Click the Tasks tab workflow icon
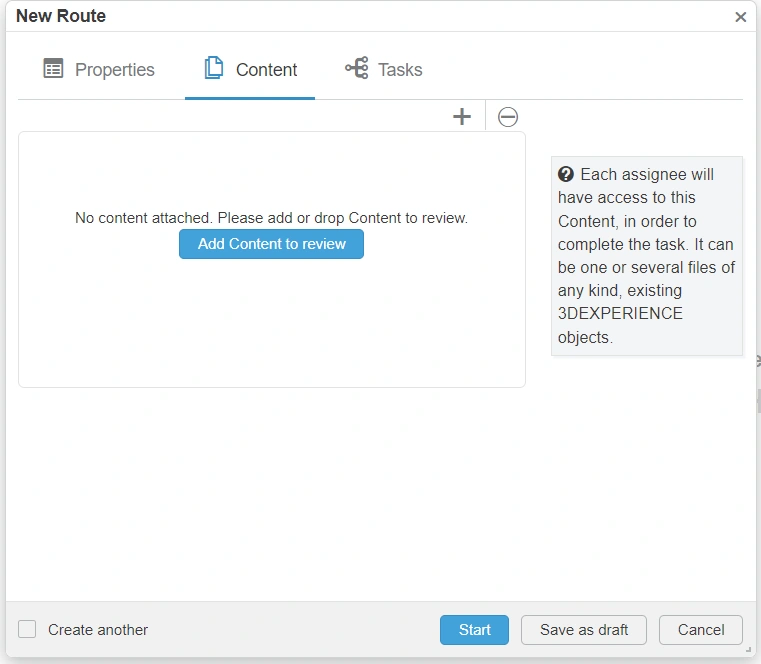The width and height of the screenshot is (761, 664). tap(356, 68)
